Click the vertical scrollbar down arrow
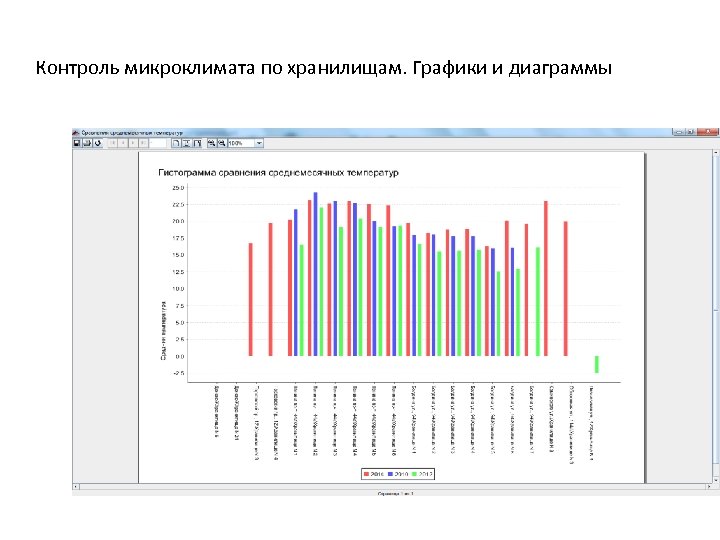This screenshot has width=720, height=540. pyautogui.click(x=716, y=480)
